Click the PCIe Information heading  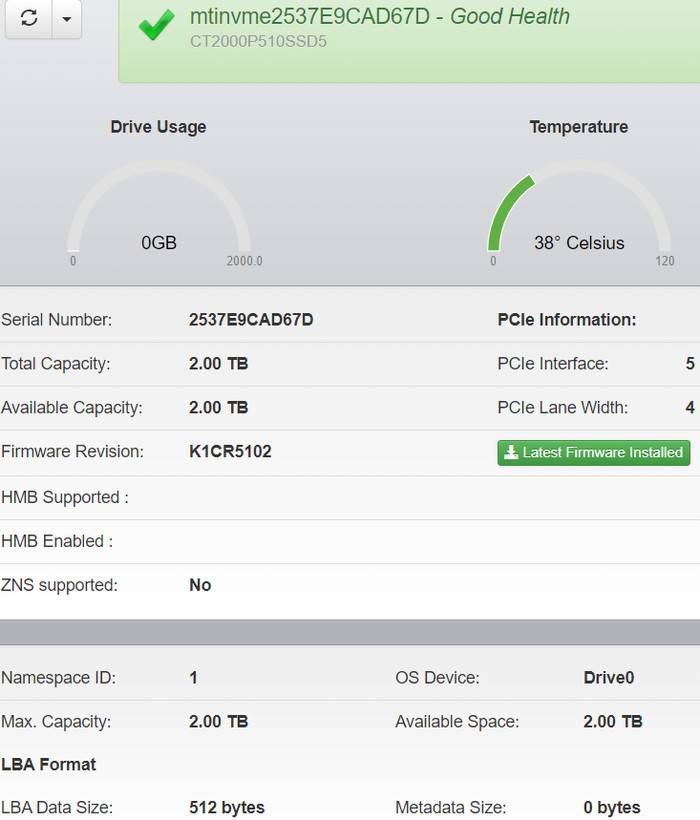(x=566, y=320)
